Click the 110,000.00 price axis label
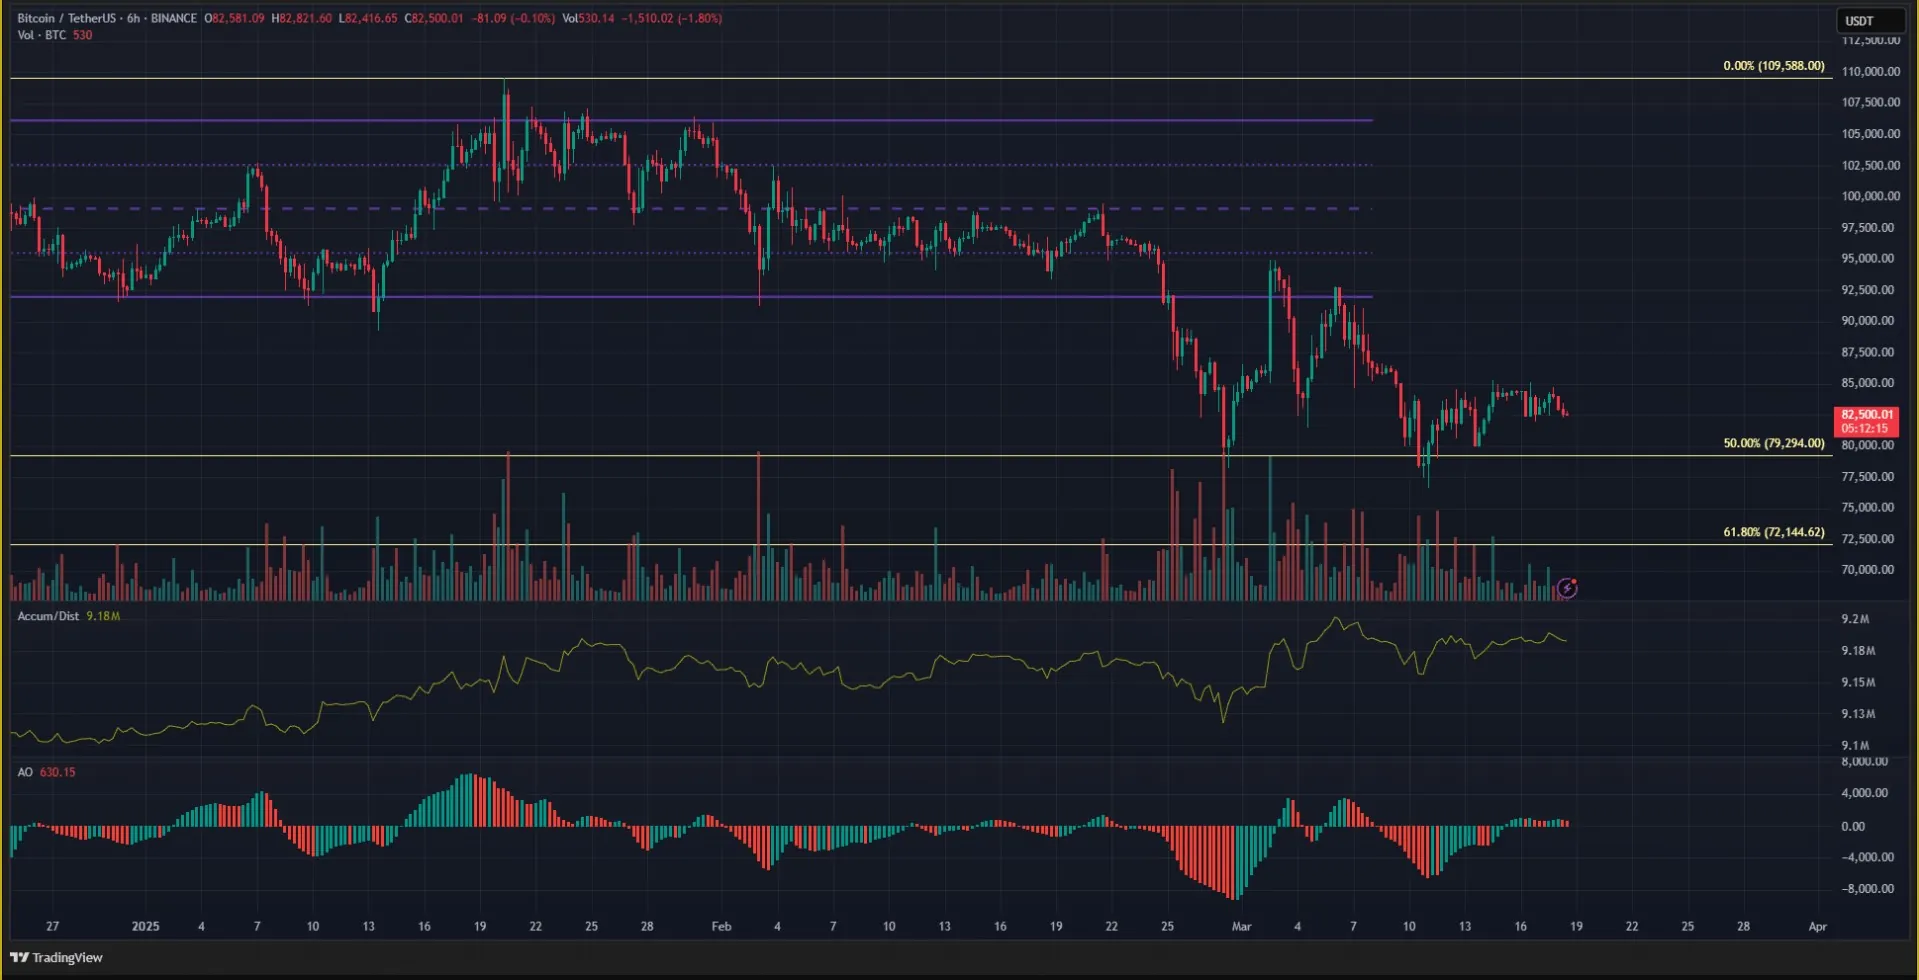 click(x=1870, y=72)
